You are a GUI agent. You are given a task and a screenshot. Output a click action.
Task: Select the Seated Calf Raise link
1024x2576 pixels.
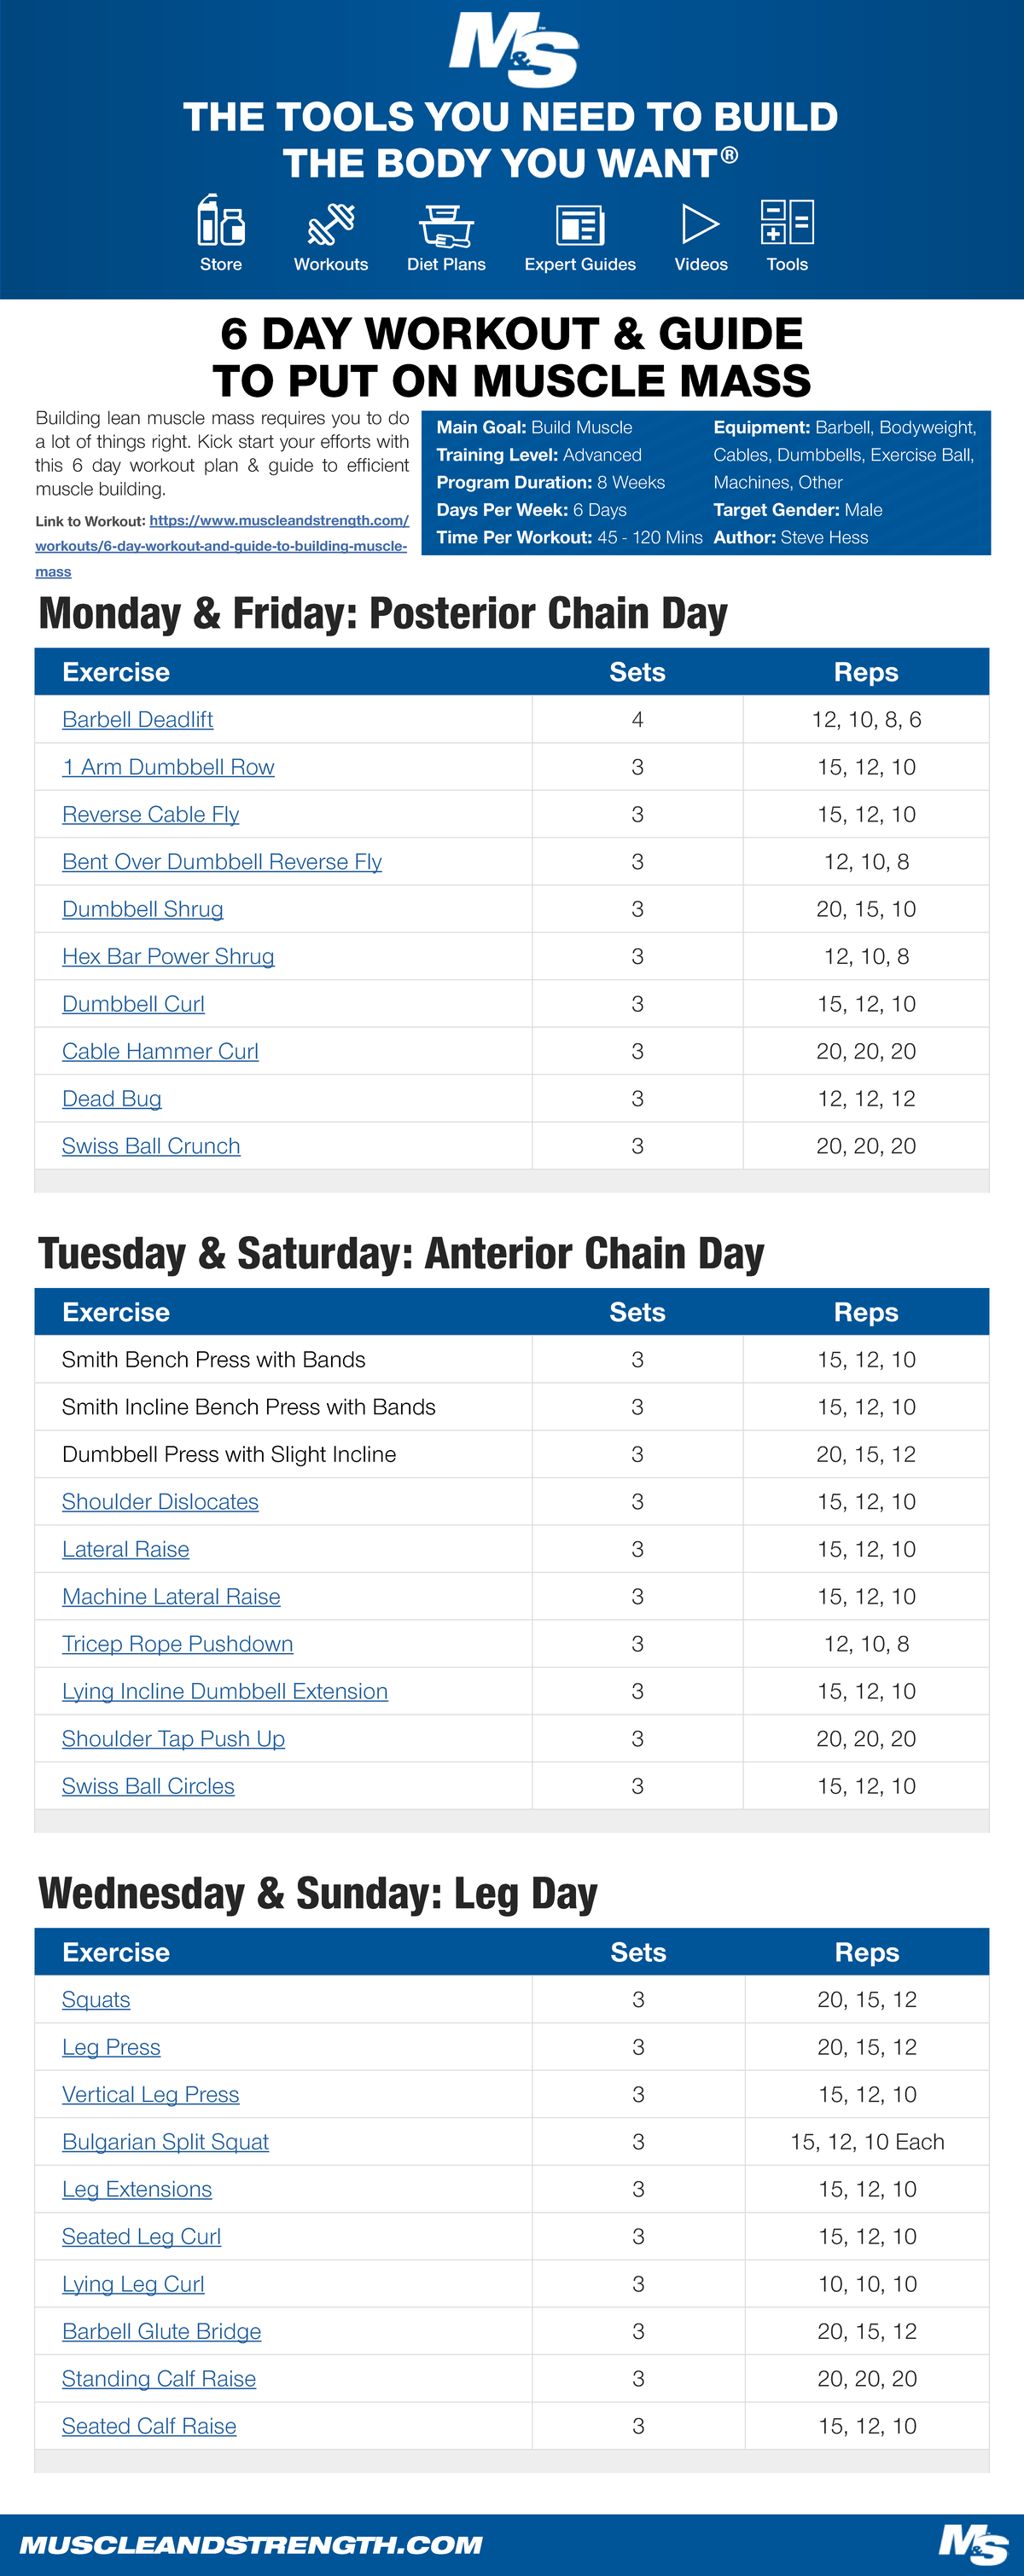click(149, 2426)
